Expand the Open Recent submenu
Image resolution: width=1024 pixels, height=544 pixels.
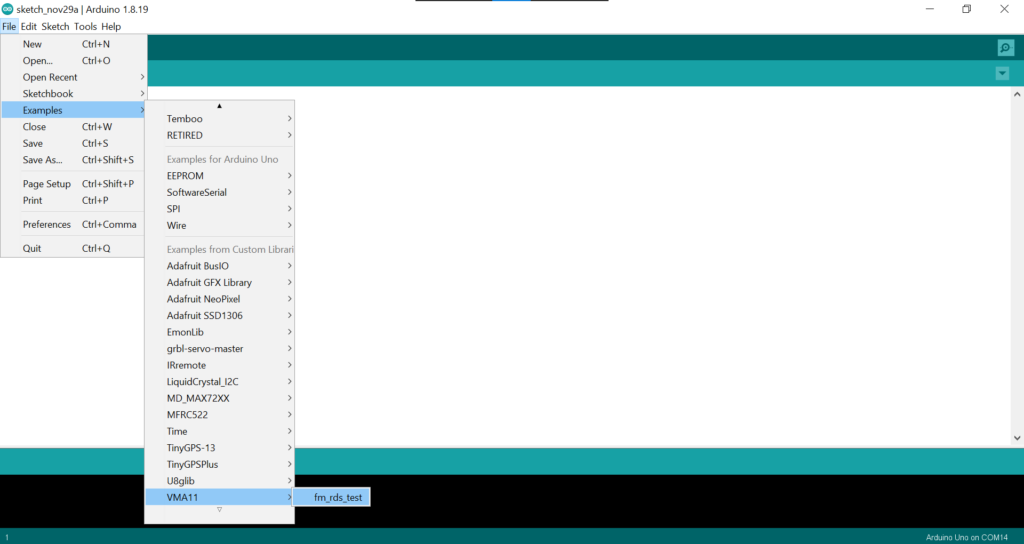50,77
